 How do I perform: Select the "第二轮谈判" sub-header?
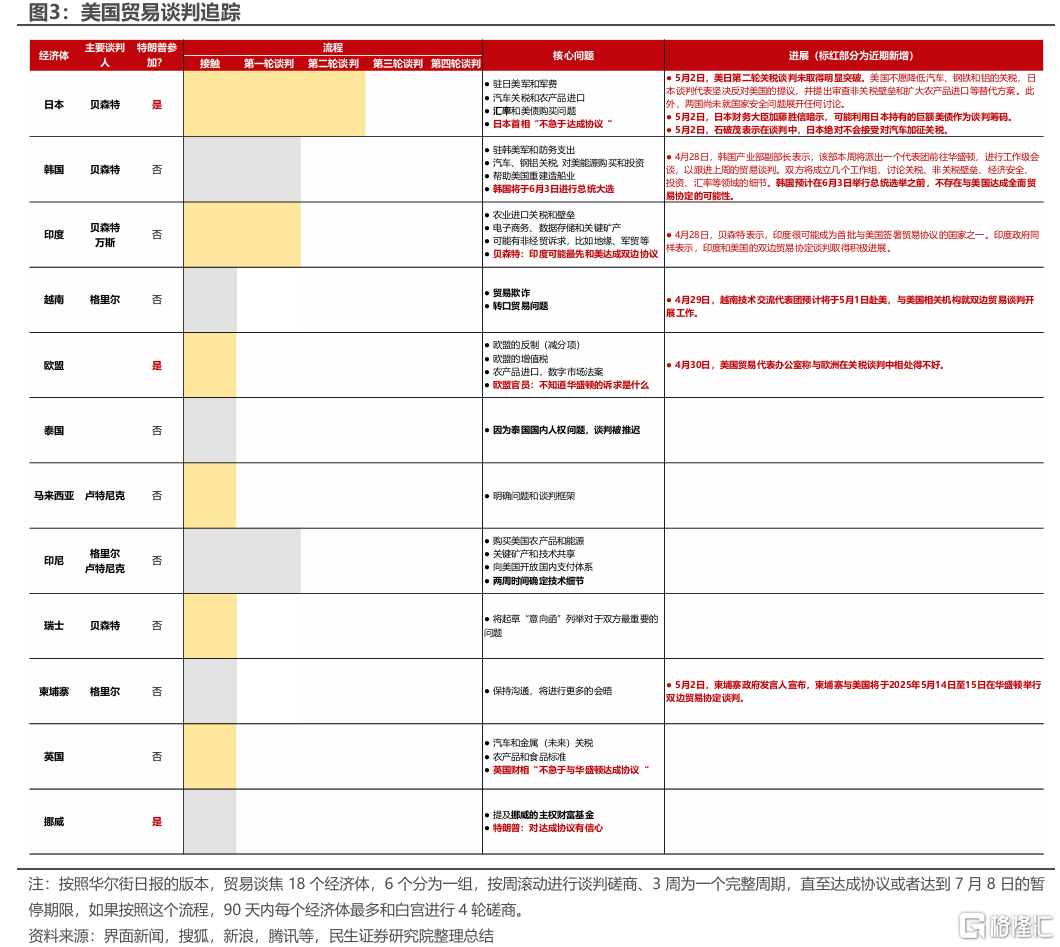(333, 64)
